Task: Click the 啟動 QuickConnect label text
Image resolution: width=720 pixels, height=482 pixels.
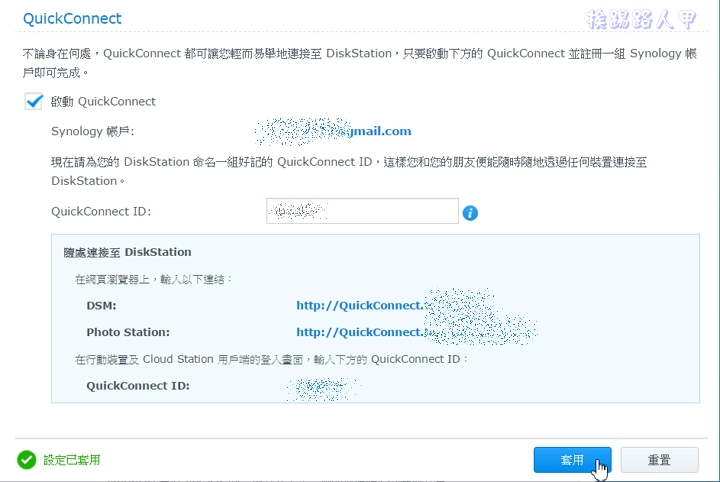Action: click(x=103, y=101)
